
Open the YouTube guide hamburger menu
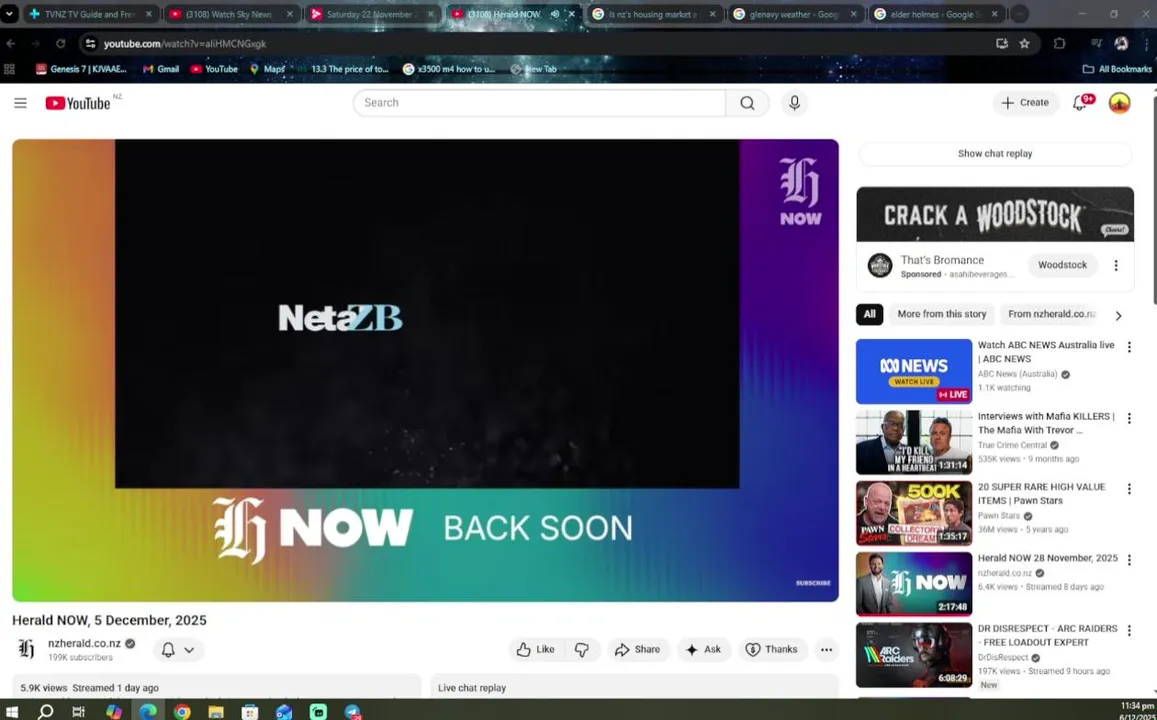tap(21, 103)
